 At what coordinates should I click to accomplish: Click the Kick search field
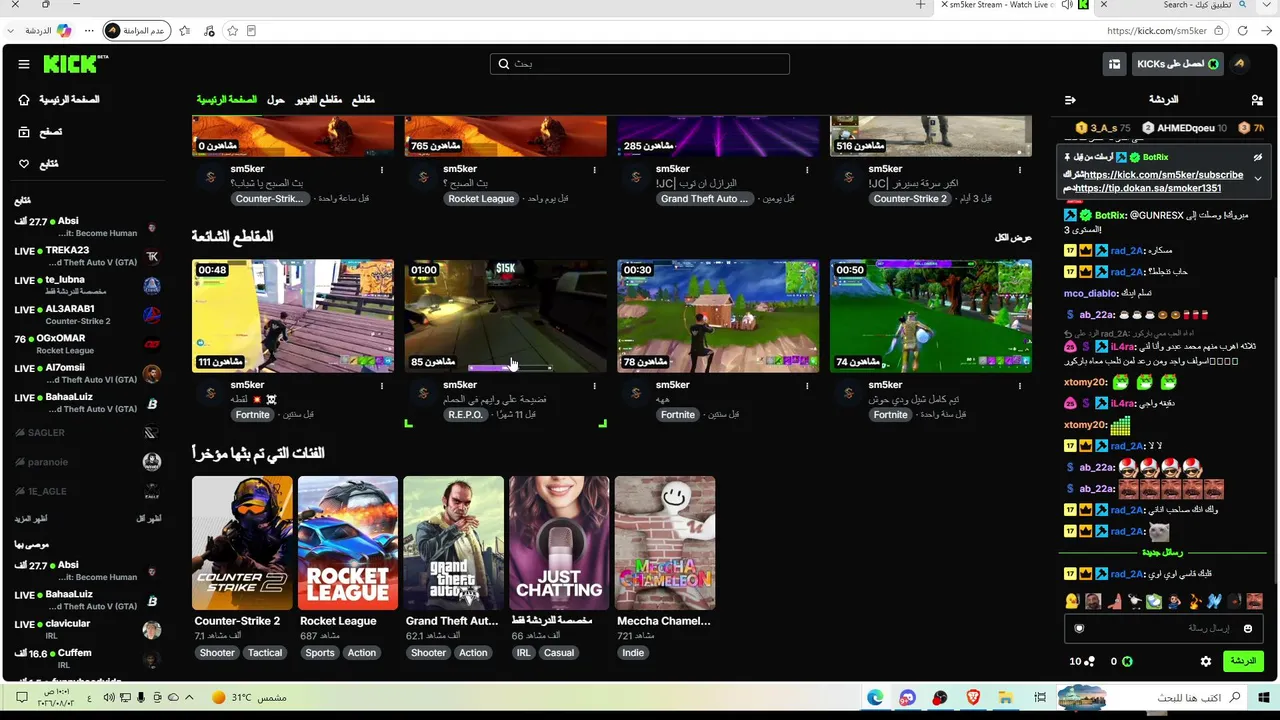click(x=640, y=64)
